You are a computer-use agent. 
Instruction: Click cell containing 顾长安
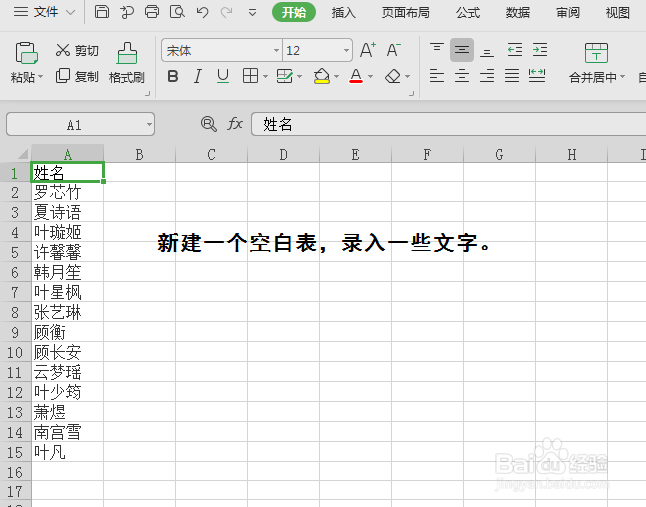pyautogui.click(x=68, y=352)
